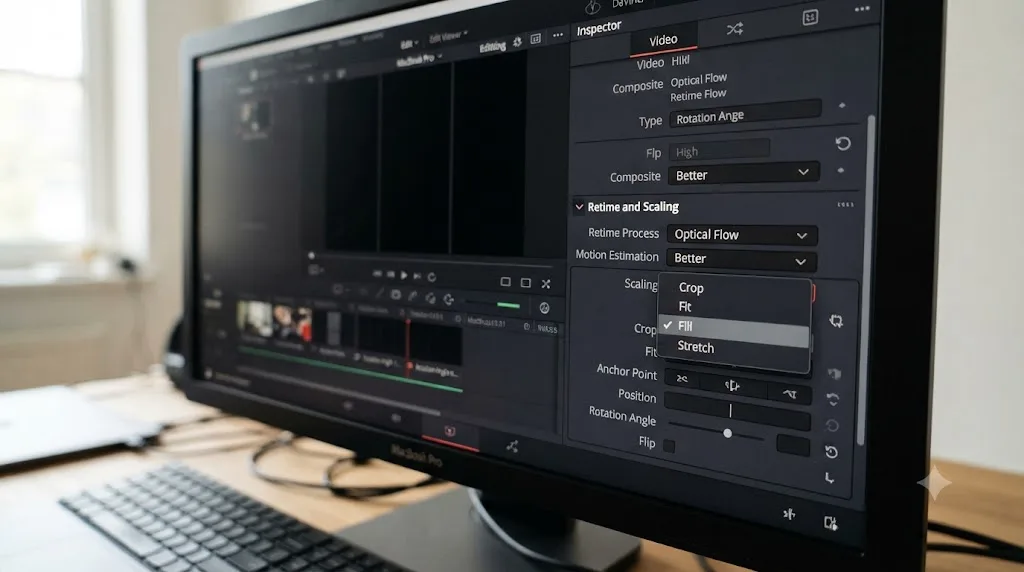Image resolution: width=1024 pixels, height=572 pixels.
Task: Click the swap arrows icon beside Position row
Action: (833, 399)
